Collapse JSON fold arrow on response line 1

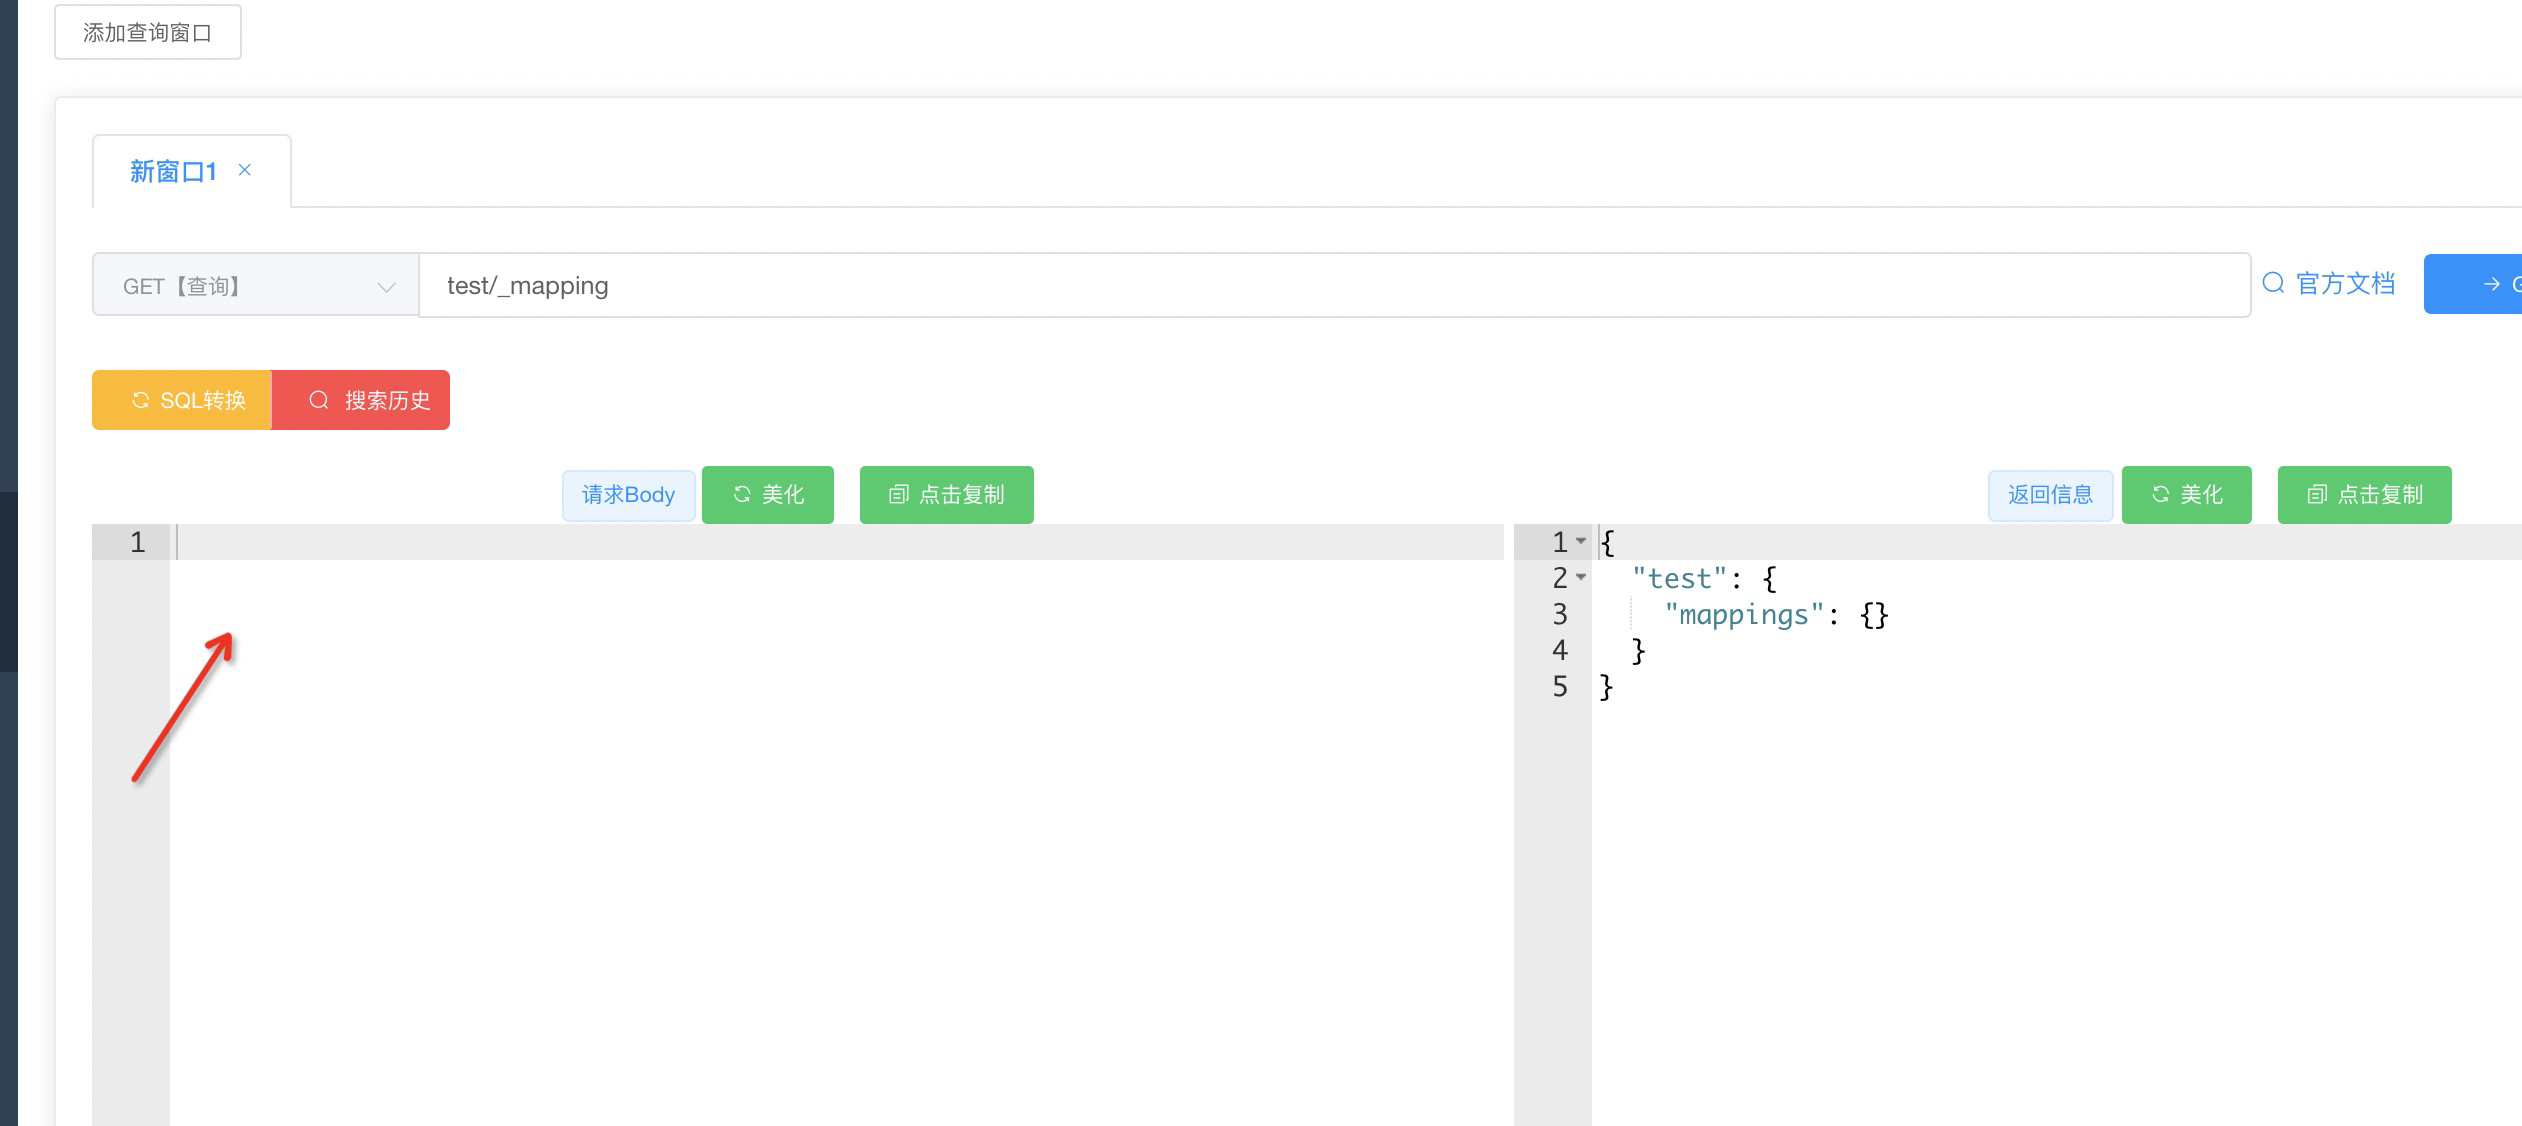(1581, 541)
